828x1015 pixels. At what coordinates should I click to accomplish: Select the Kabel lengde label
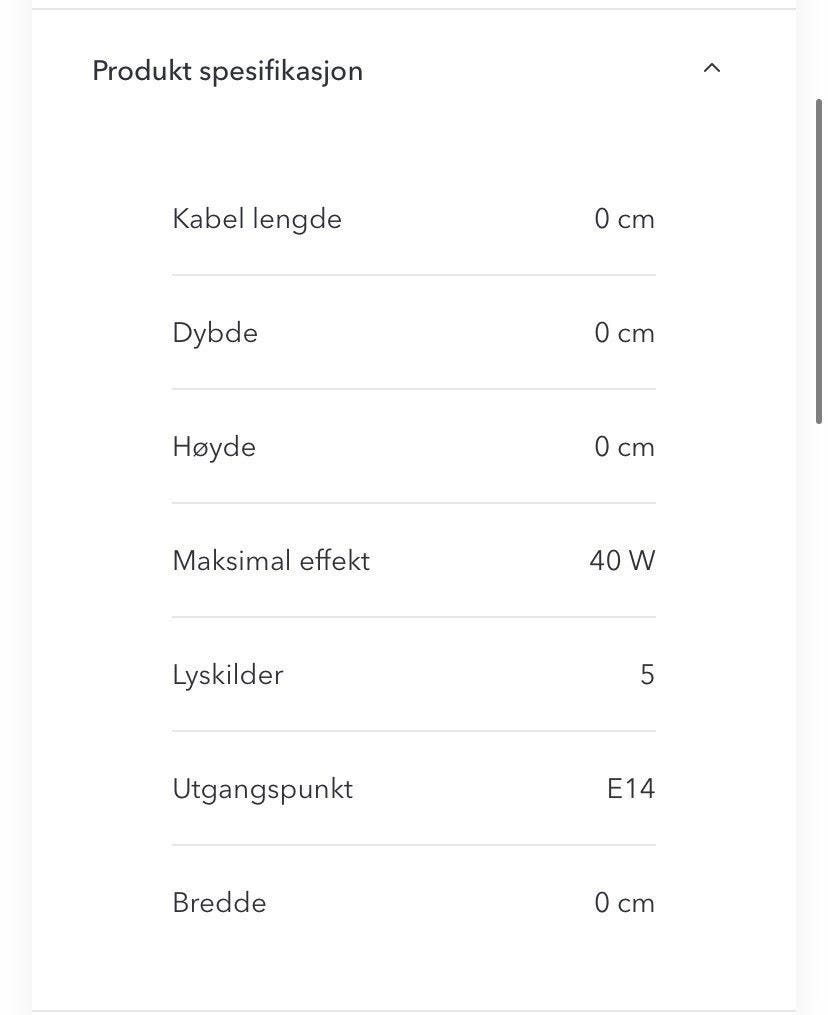(257, 219)
